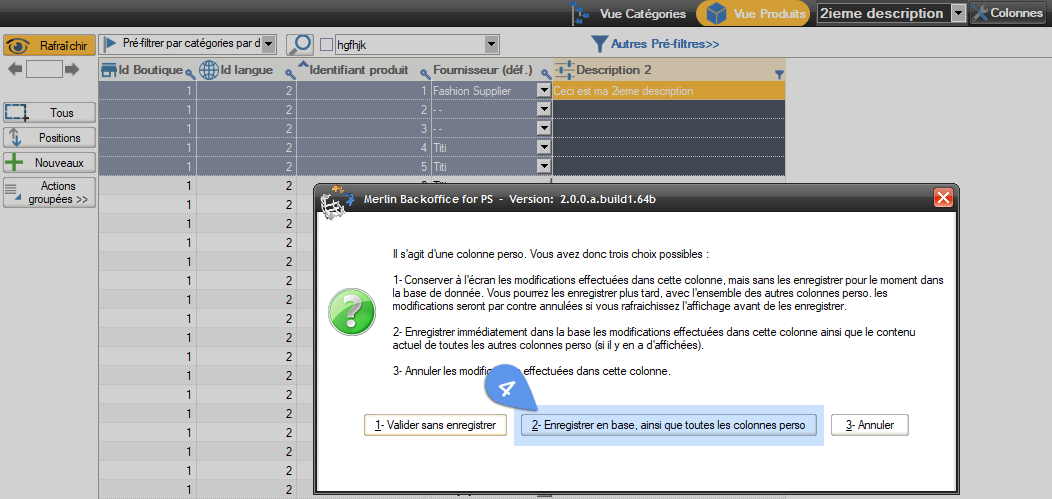Go to previous page with left arrow
The height and width of the screenshot is (499, 1052).
pyautogui.click(x=15, y=69)
